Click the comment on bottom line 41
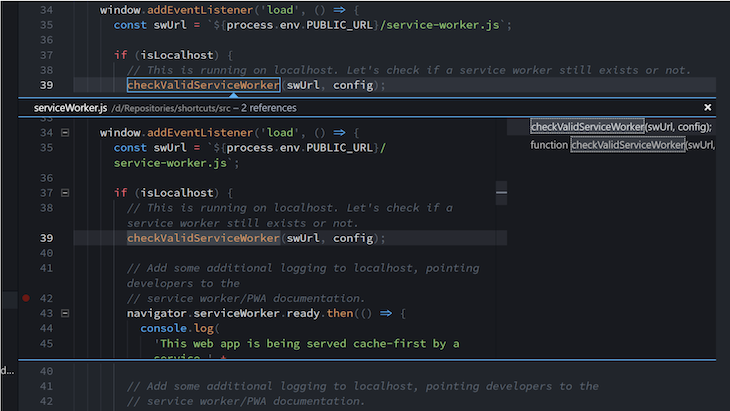 (x=363, y=386)
